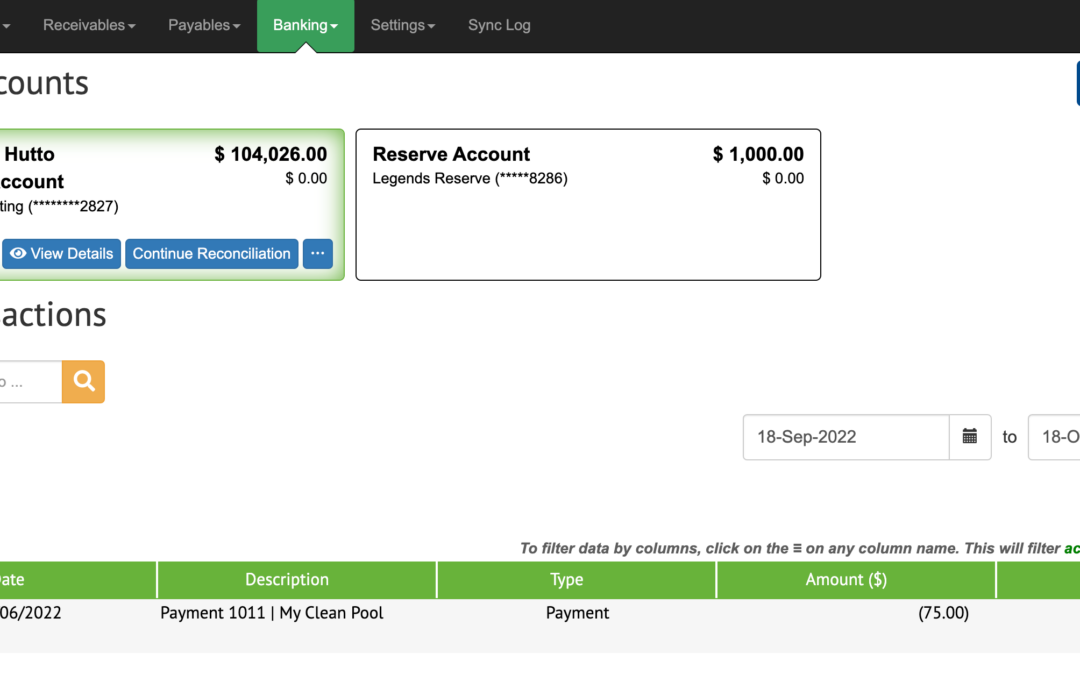Expand the Receivables menu
1080x675 pixels.
pyautogui.click(x=89, y=25)
